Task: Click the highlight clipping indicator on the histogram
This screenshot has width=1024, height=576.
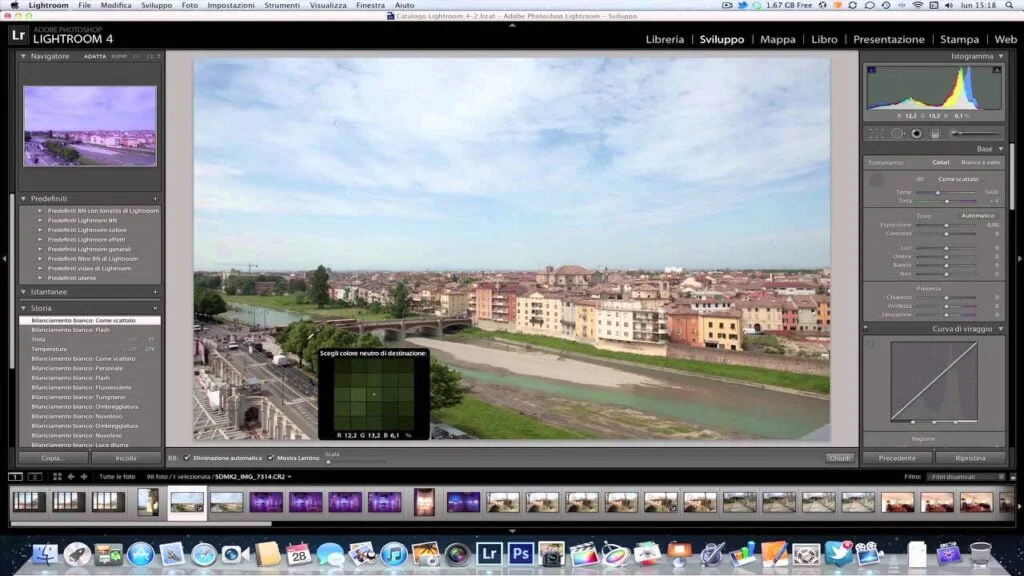Action: 997,69
